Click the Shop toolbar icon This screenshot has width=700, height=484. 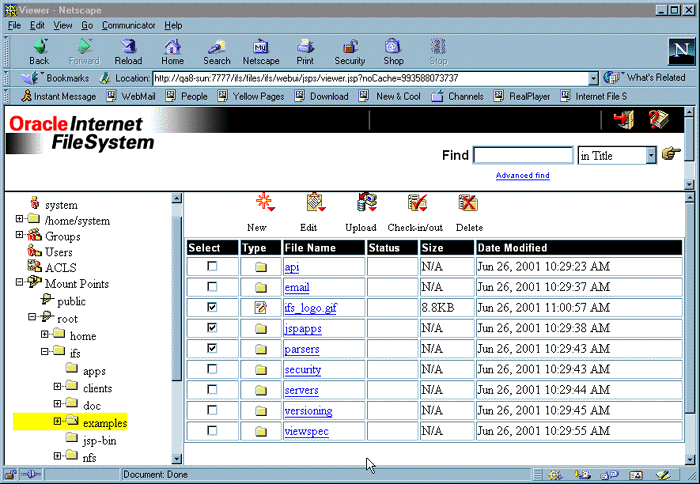click(x=393, y=46)
